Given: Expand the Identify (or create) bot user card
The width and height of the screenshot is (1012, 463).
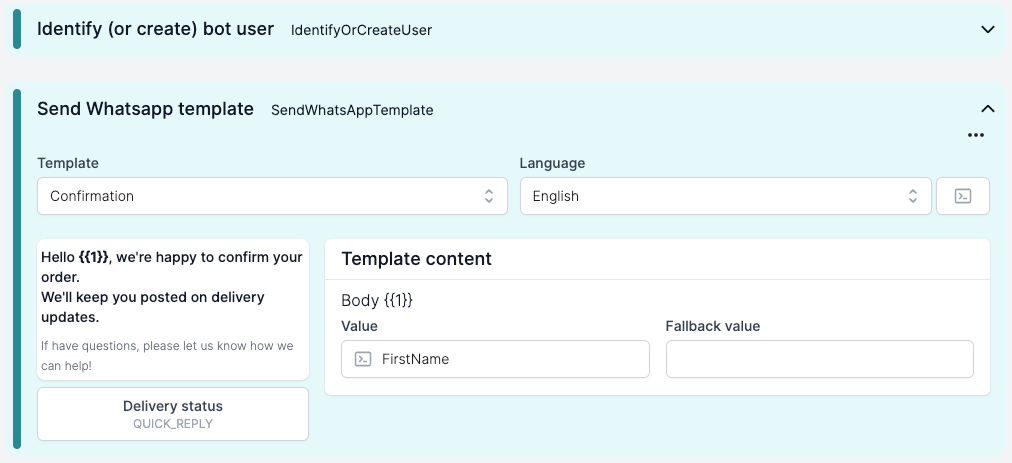Looking at the screenshot, I should point(987,30).
